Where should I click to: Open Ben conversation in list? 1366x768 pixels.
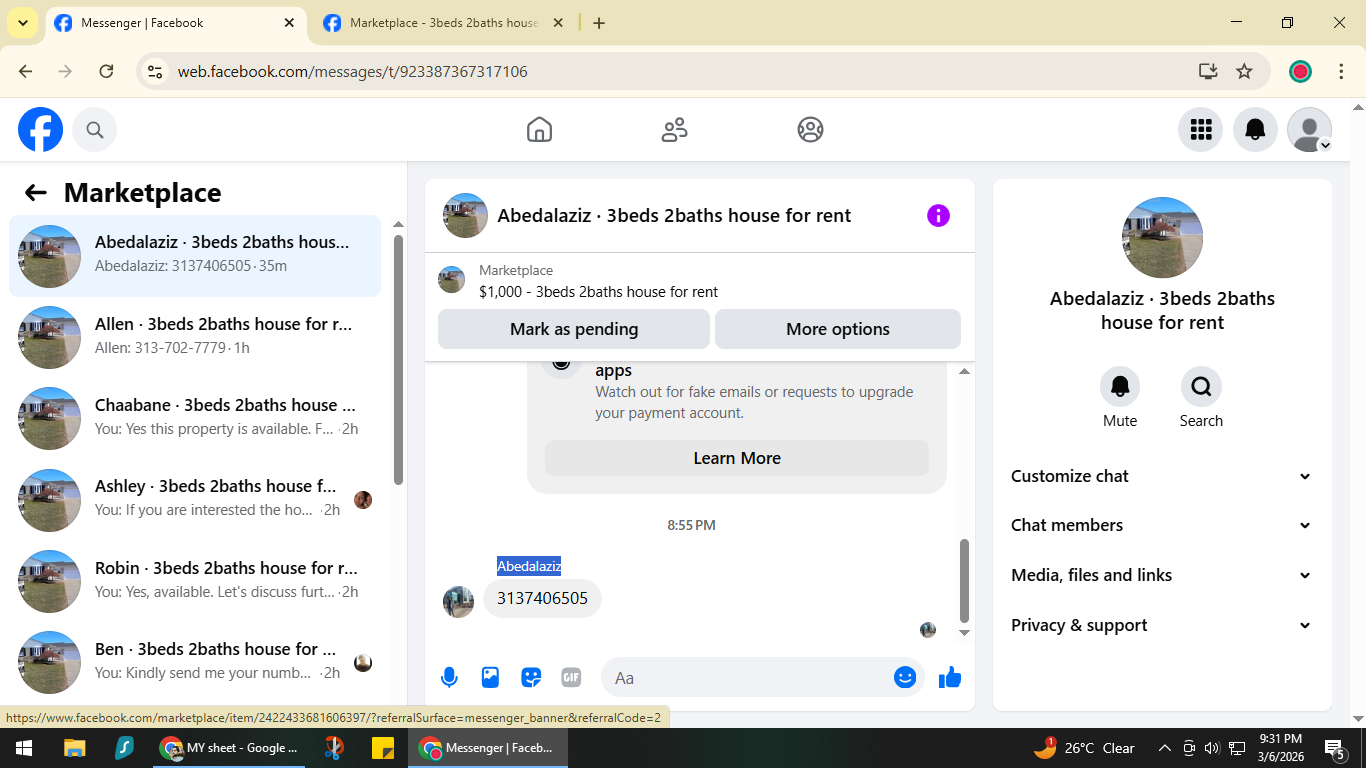195,662
